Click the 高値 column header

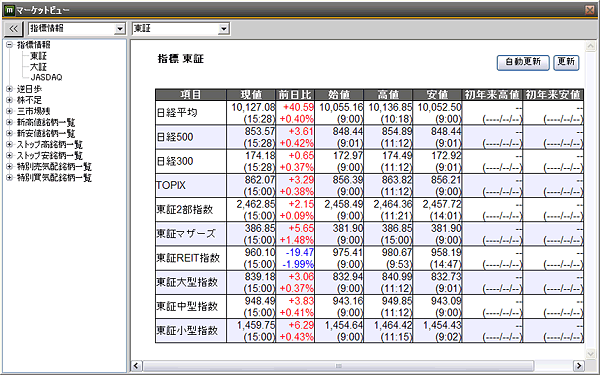pos(388,95)
